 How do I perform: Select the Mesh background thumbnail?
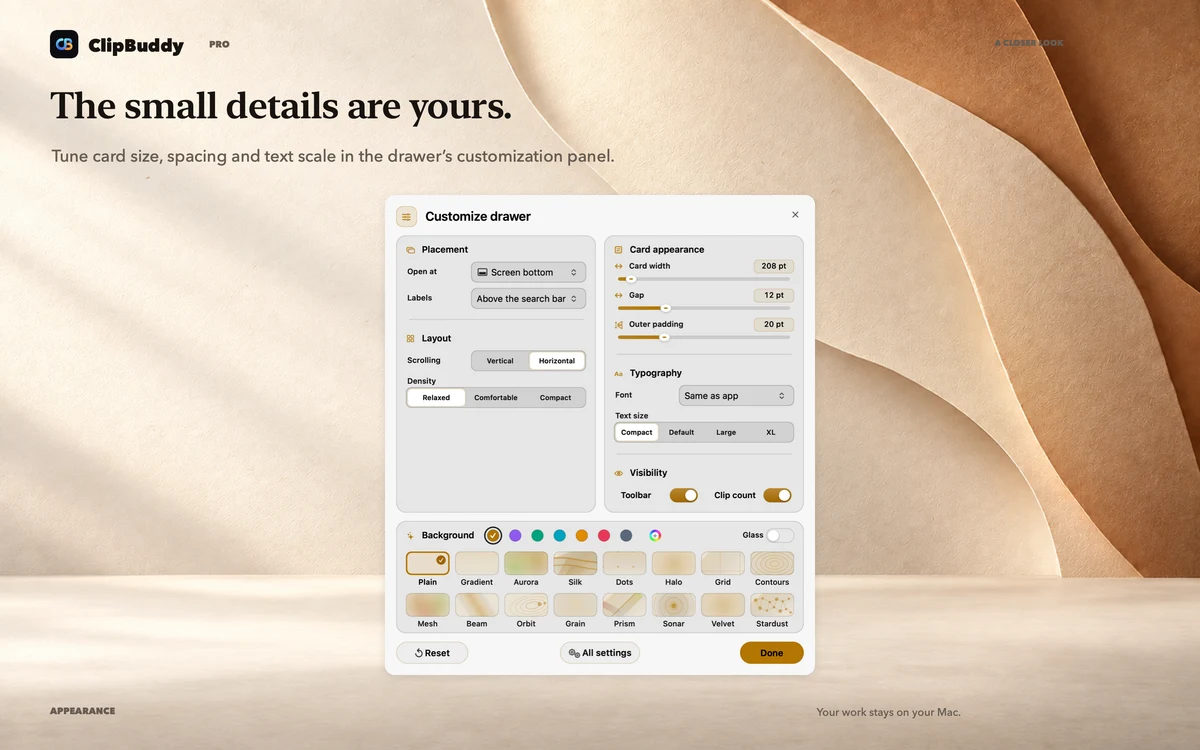428,605
